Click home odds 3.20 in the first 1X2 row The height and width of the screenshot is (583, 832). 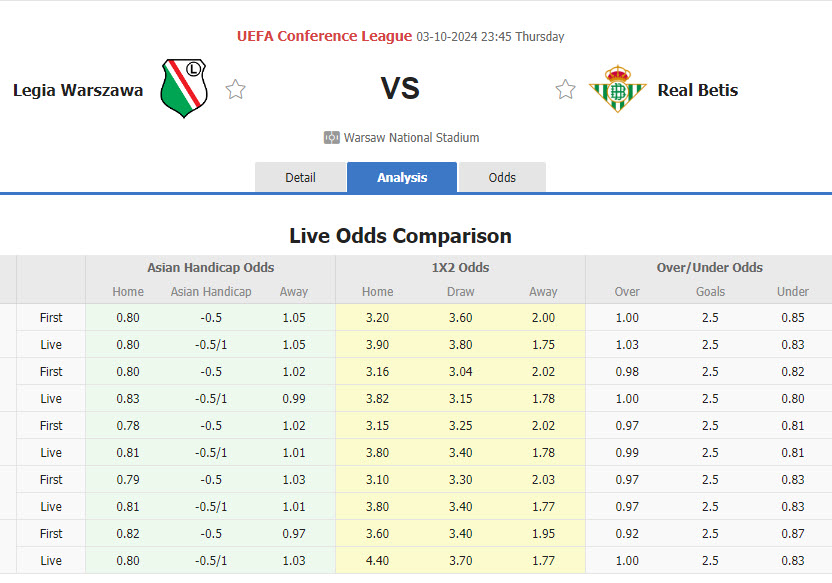[x=376, y=317]
